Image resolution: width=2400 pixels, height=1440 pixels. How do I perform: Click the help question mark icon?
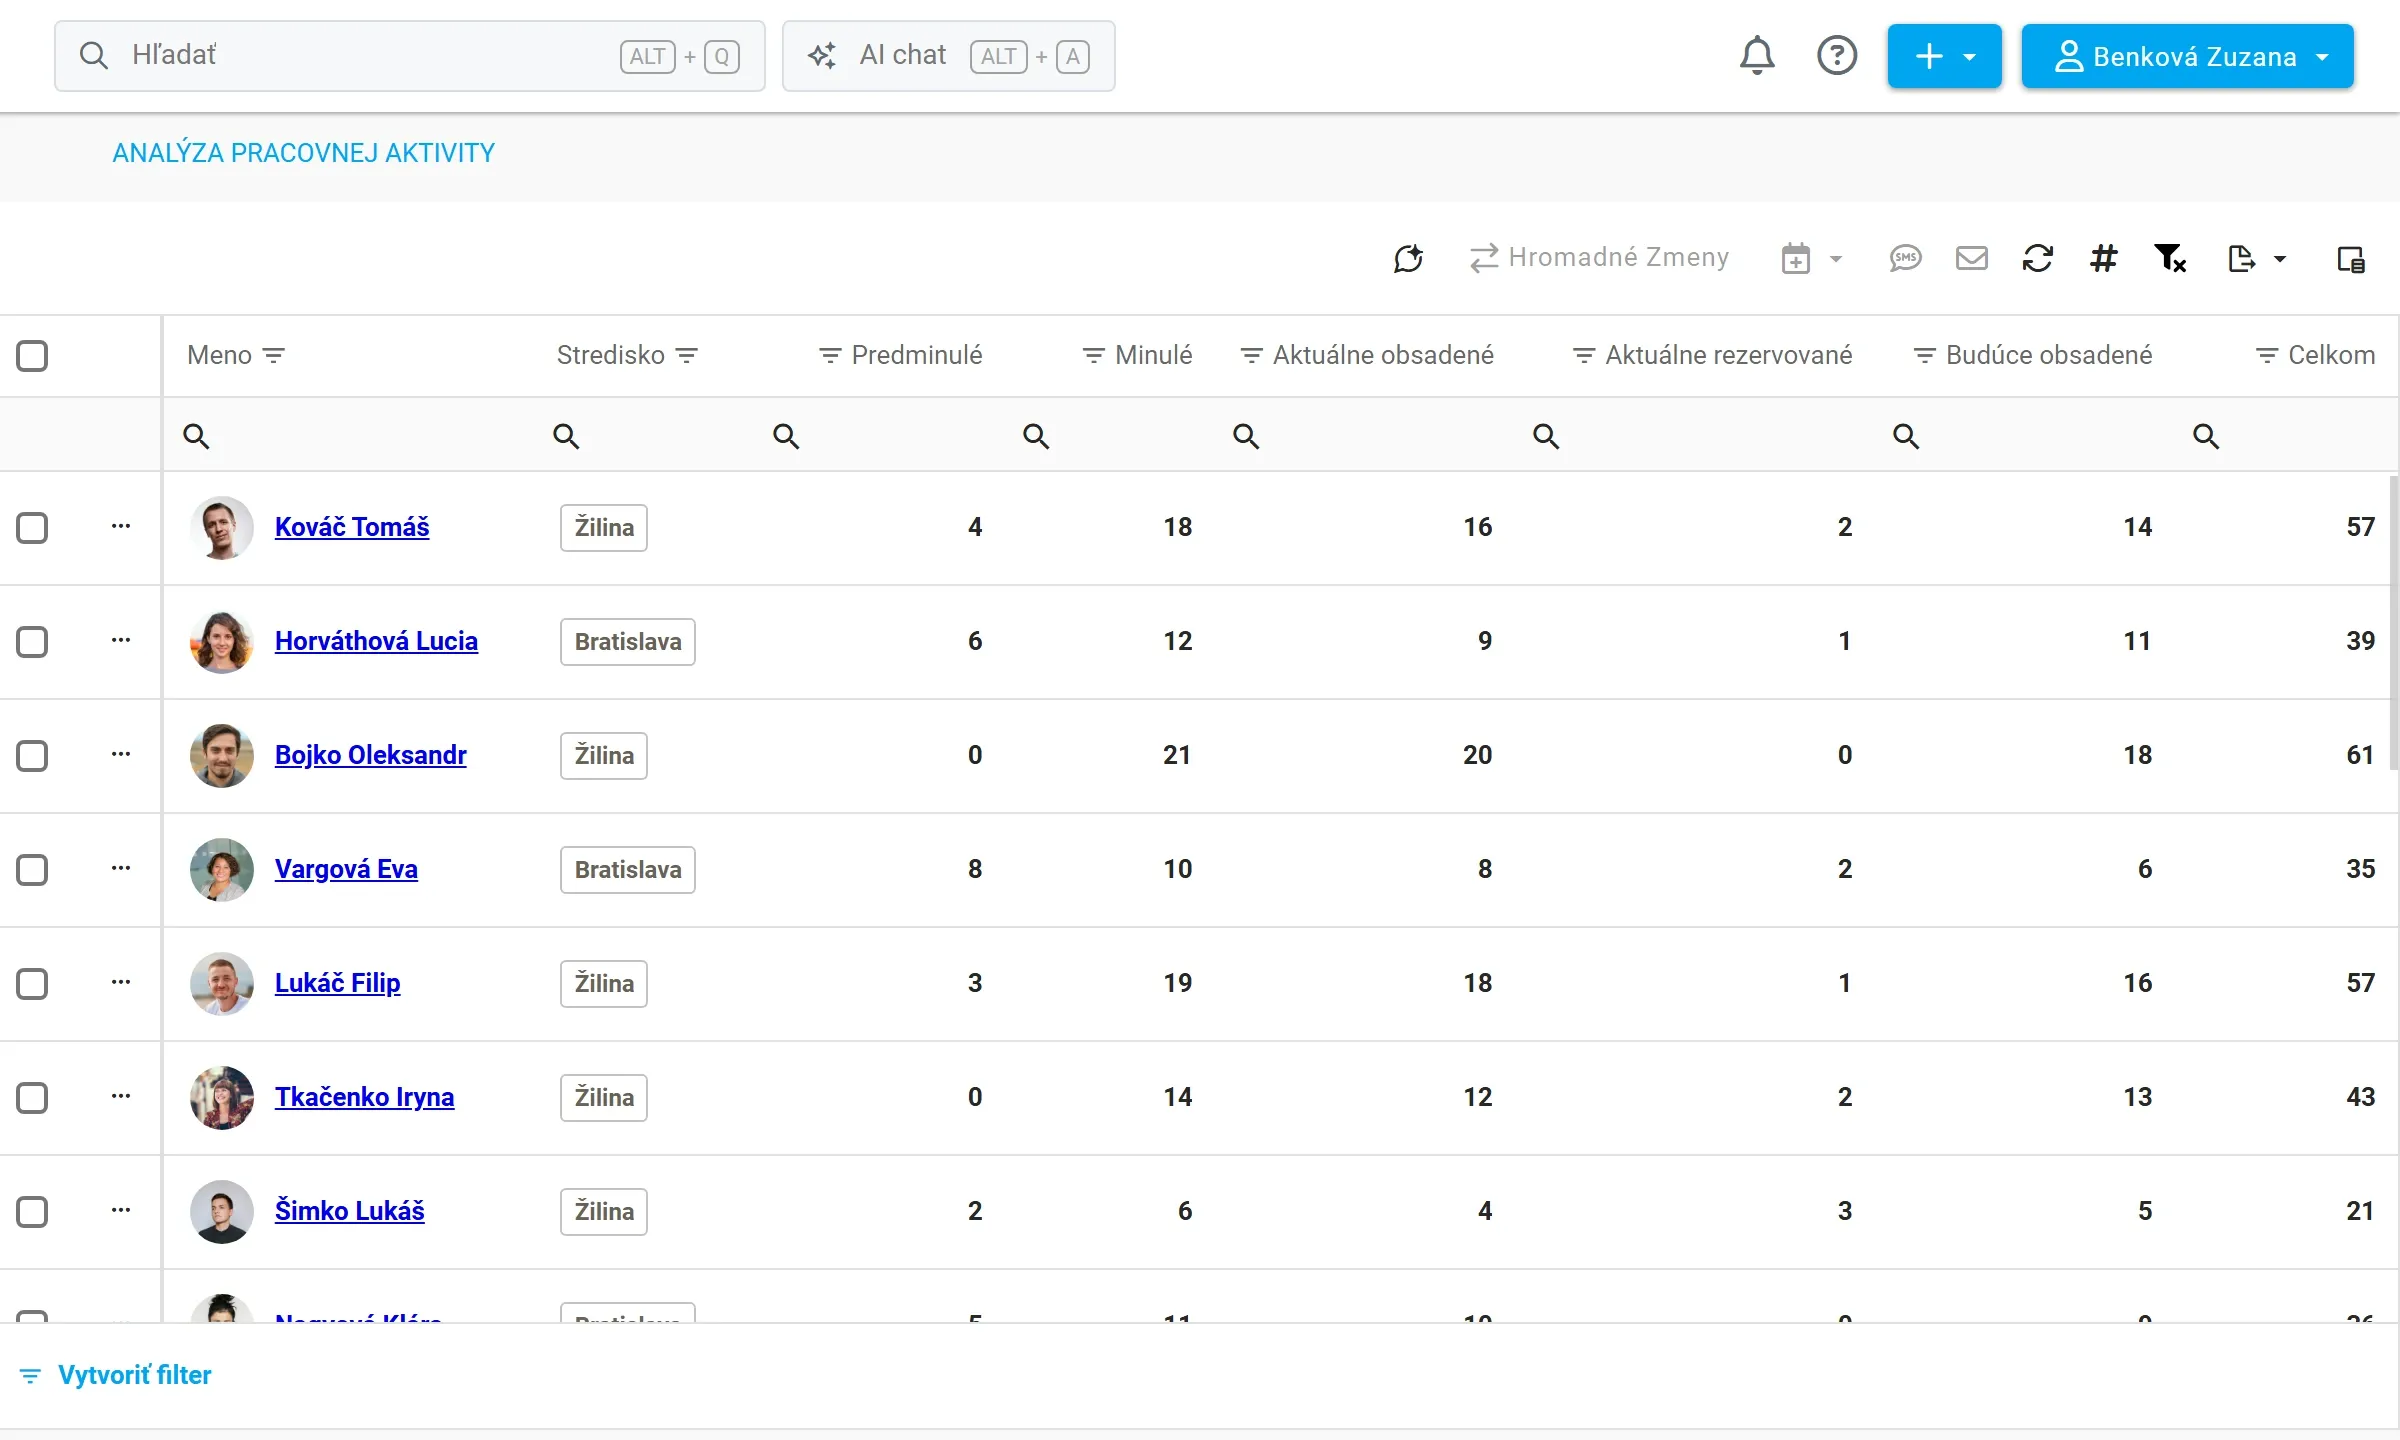tap(1837, 56)
